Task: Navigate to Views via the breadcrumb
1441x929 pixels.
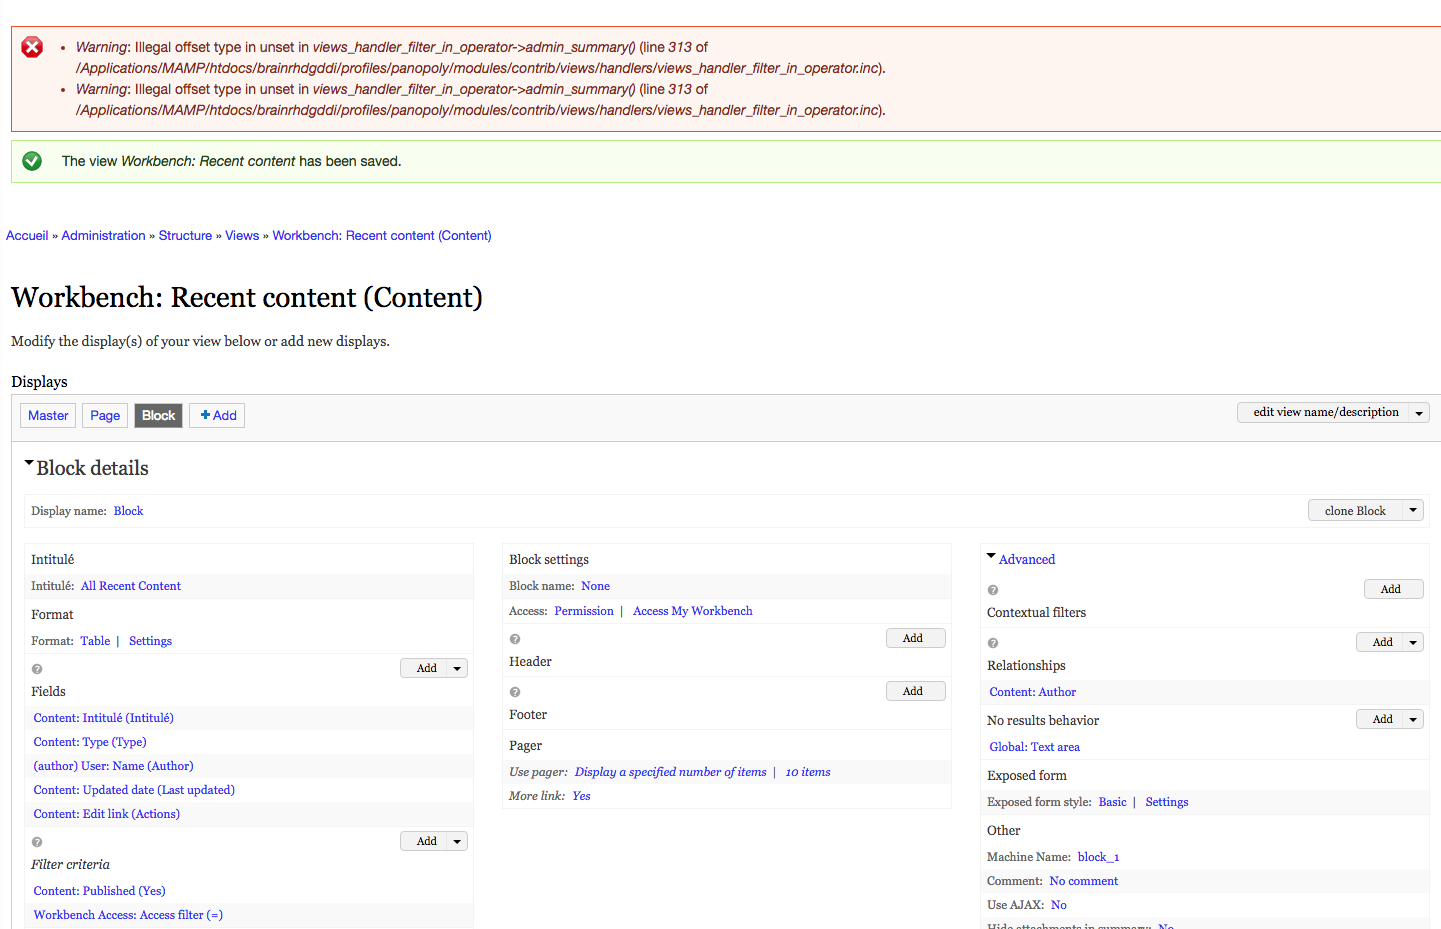Action: pos(242,235)
